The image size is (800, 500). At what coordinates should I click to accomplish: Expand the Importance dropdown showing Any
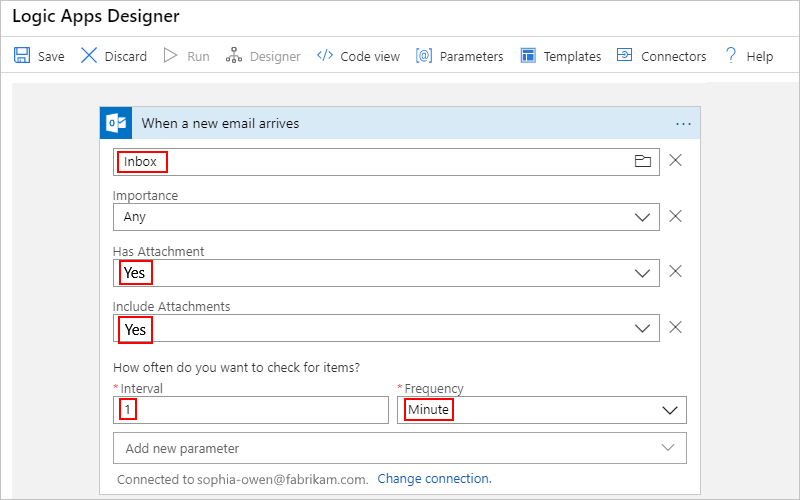(x=642, y=217)
